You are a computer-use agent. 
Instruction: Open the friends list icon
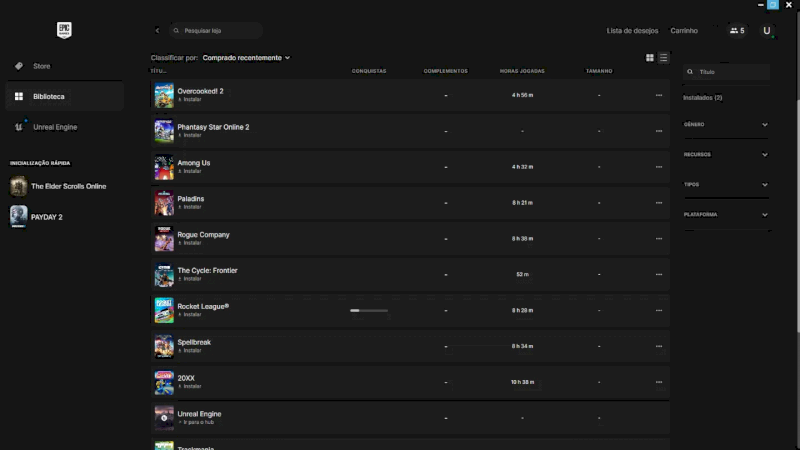[x=737, y=31]
